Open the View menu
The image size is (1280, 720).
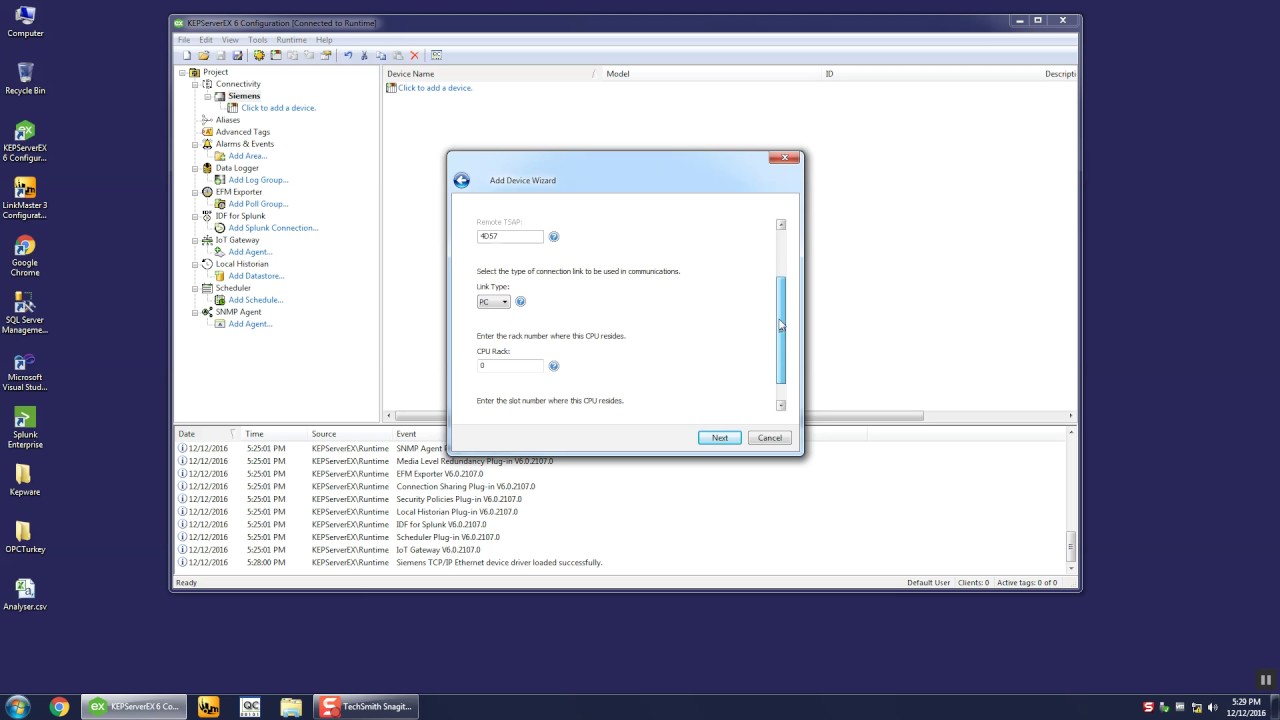(x=230, y=40)
